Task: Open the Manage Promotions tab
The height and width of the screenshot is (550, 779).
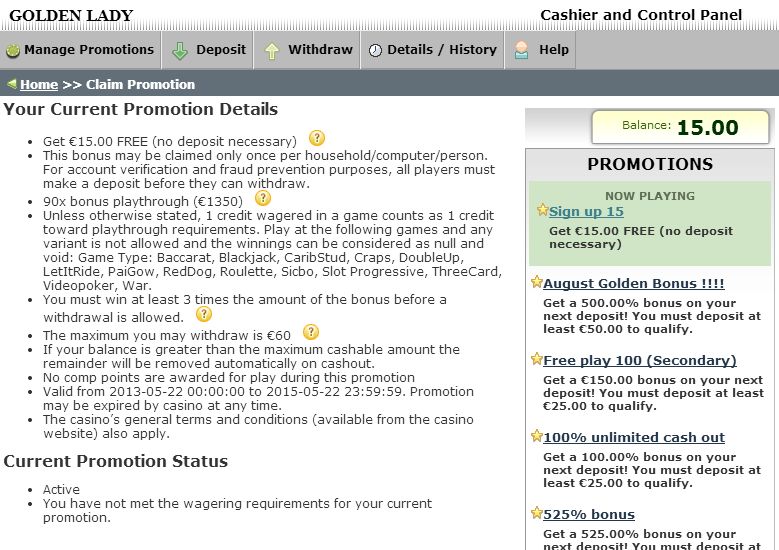Action: coord(80,50)
